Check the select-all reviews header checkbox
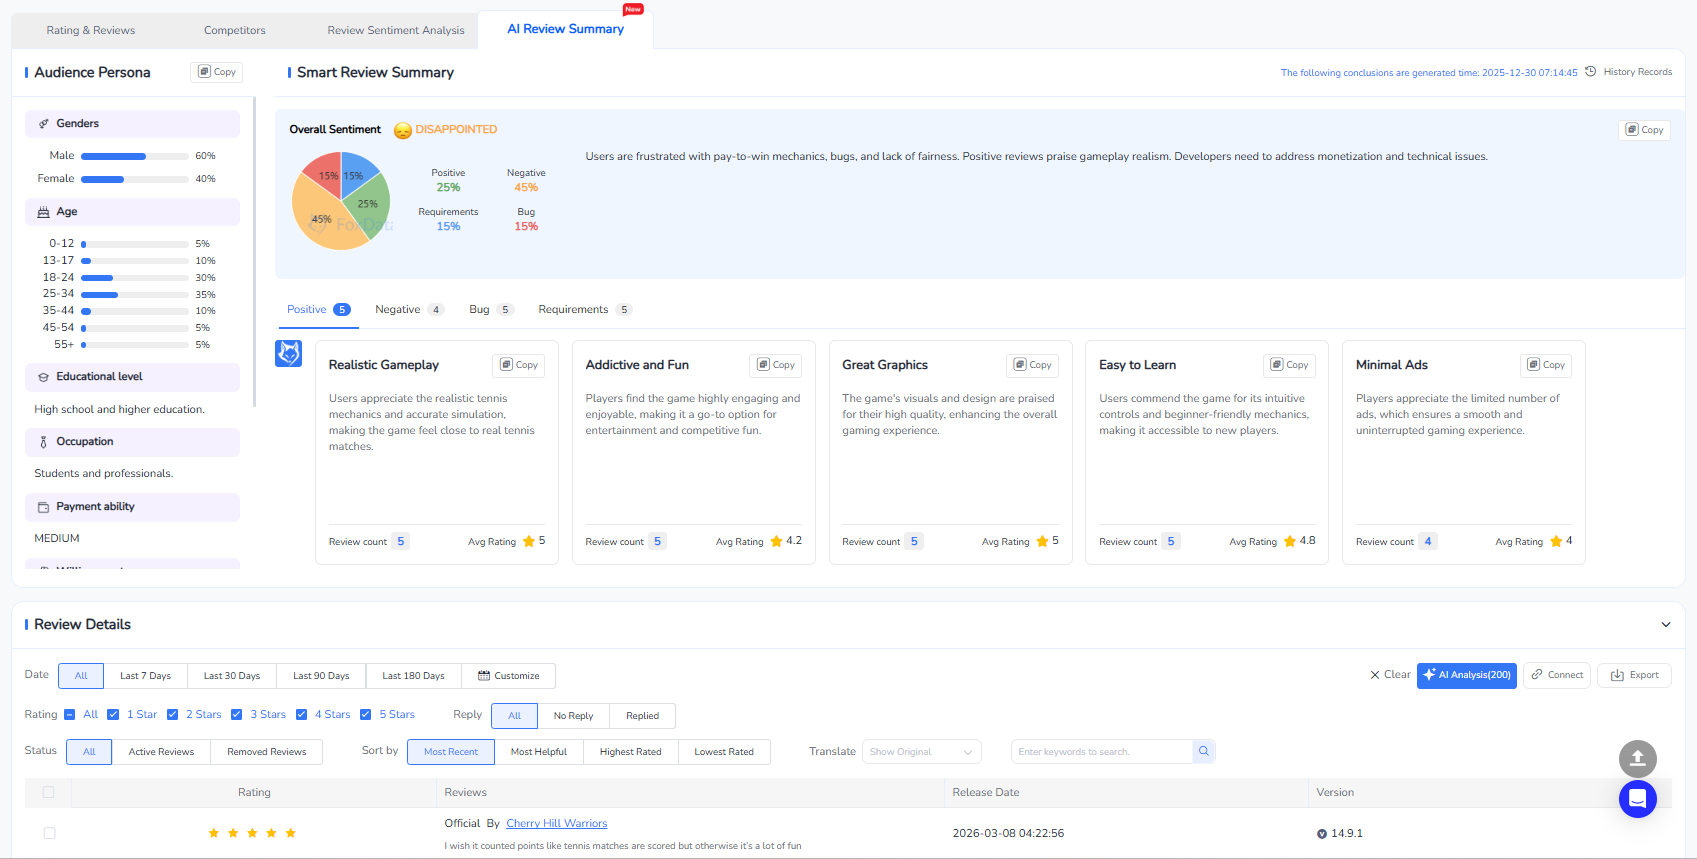The width and height of the screenshot is (1697, 859). point(48,792)
